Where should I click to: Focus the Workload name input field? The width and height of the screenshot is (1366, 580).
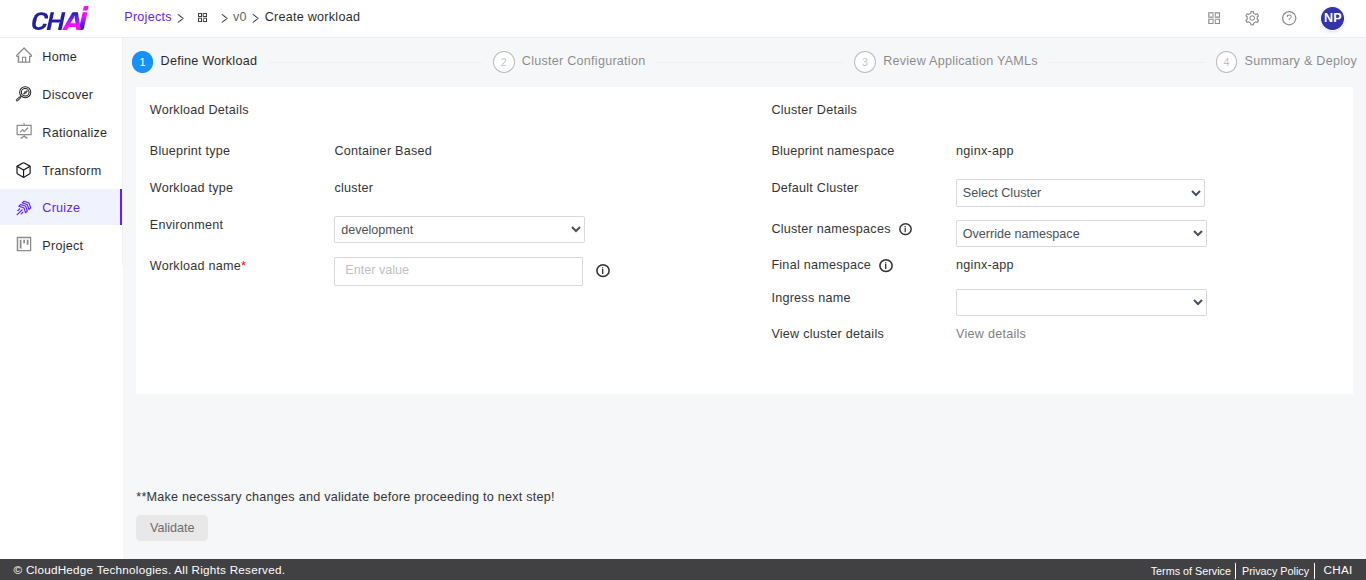pos(458,271)
